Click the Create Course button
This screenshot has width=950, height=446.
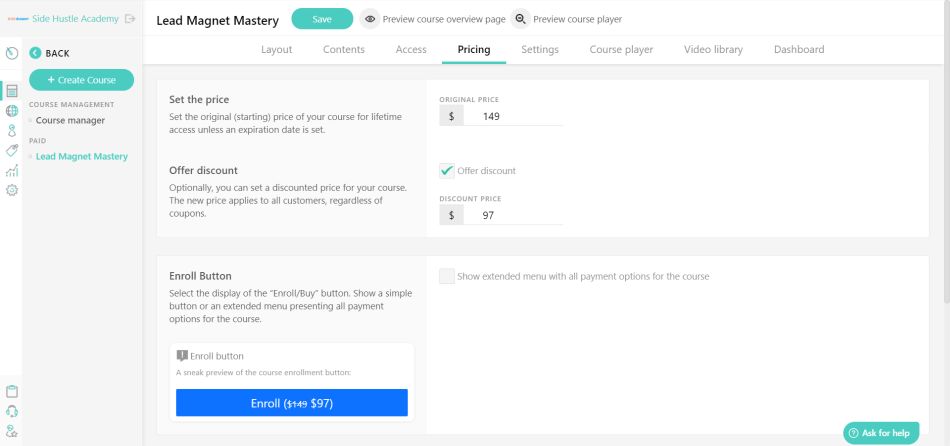click(82, 80)
